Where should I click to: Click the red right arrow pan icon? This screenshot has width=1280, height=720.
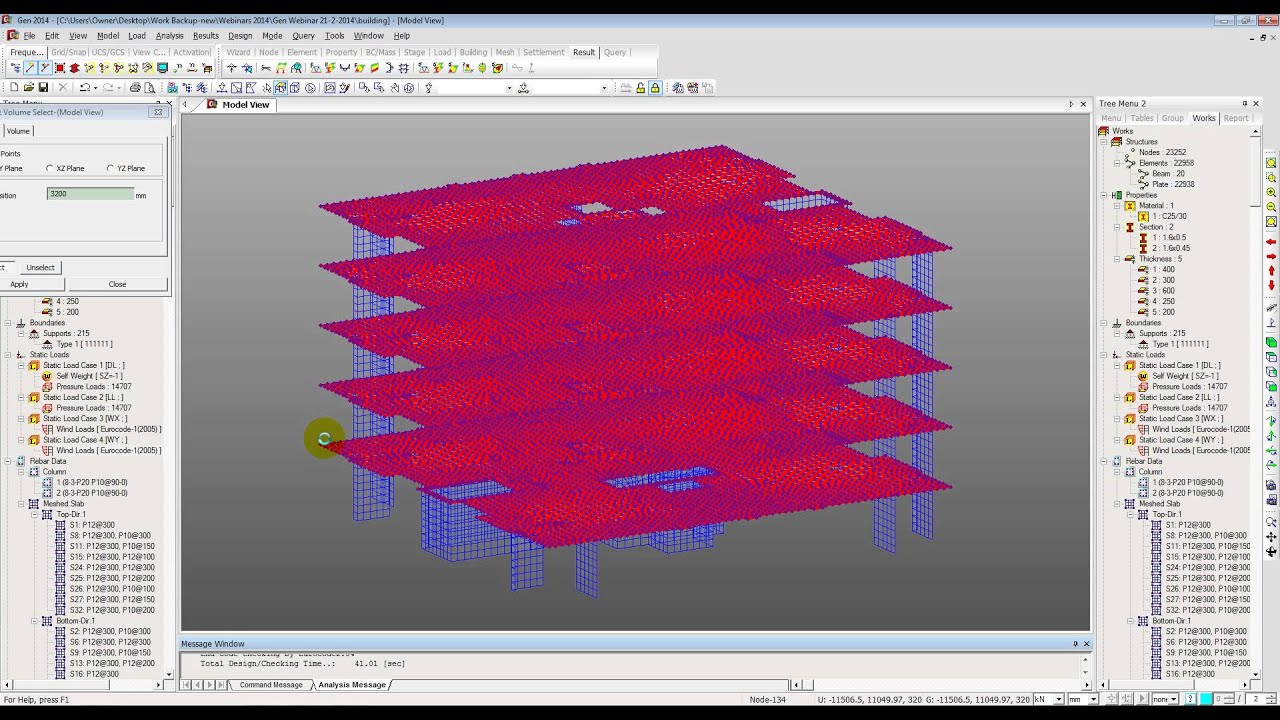[x=1271, y=256]
